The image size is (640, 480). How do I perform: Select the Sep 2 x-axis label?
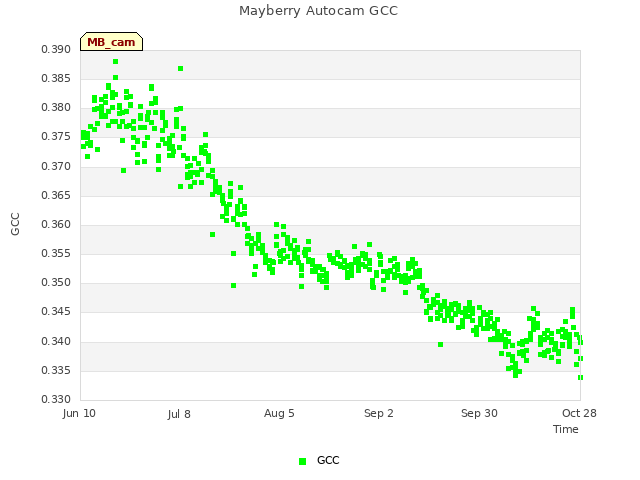coord(379,413)
